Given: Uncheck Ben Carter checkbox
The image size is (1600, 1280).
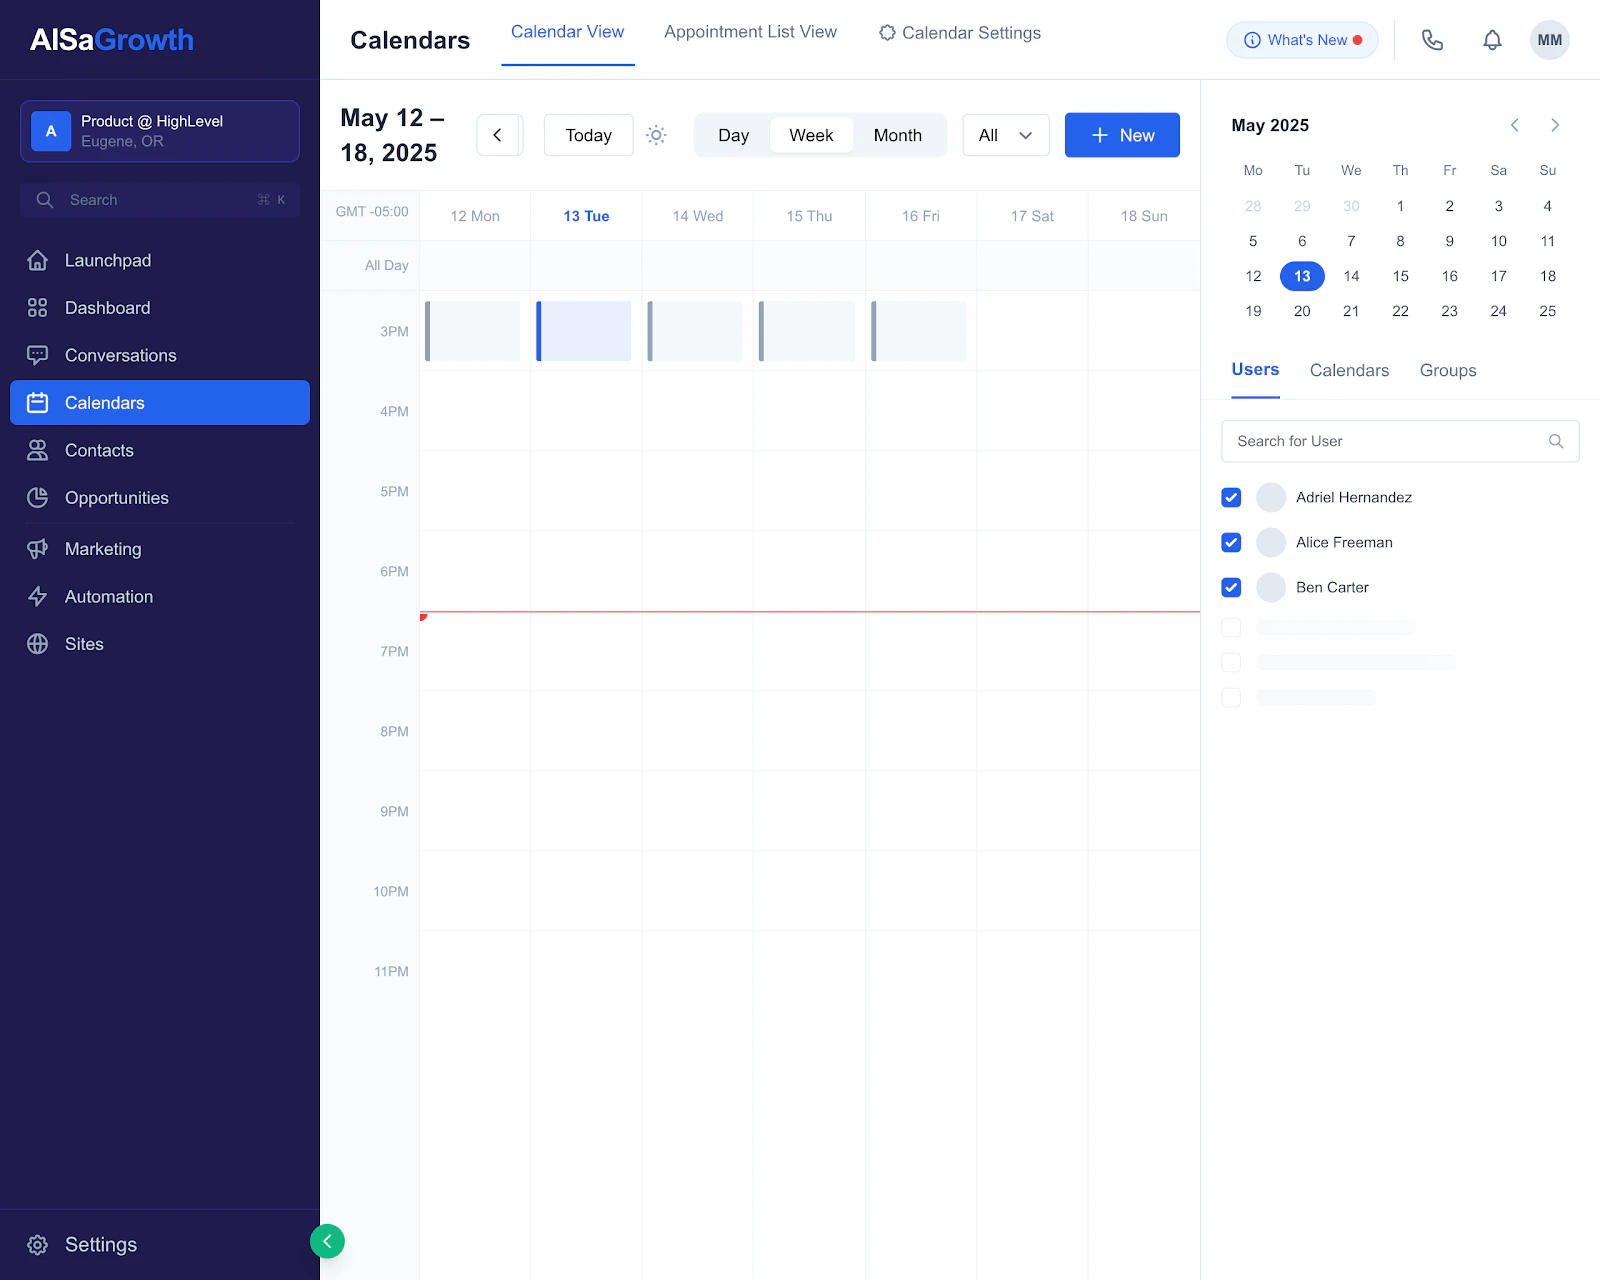Looking at the screenshot, I should [1231, 587].
